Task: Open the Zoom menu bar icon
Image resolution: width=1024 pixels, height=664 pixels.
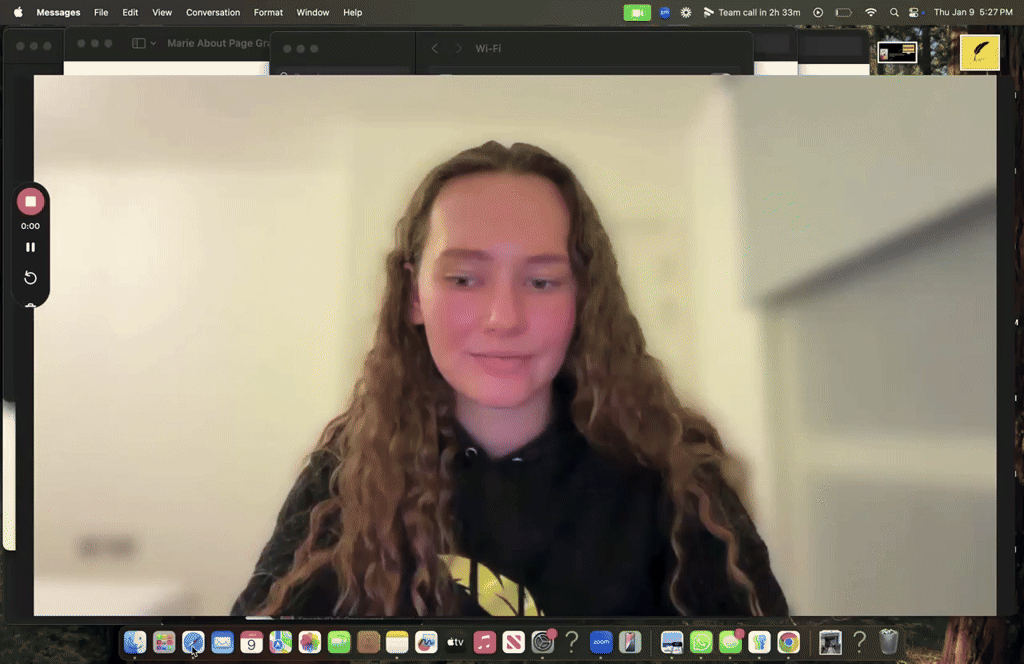Action: (664, 12)
